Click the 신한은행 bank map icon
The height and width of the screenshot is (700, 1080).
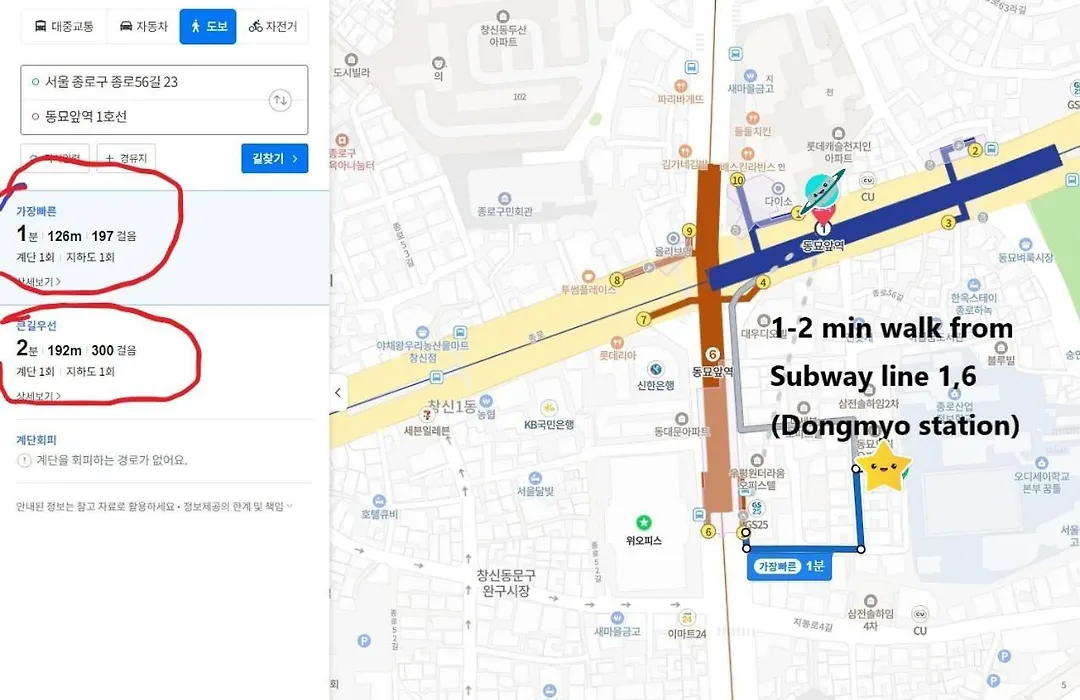pos(656,369)
